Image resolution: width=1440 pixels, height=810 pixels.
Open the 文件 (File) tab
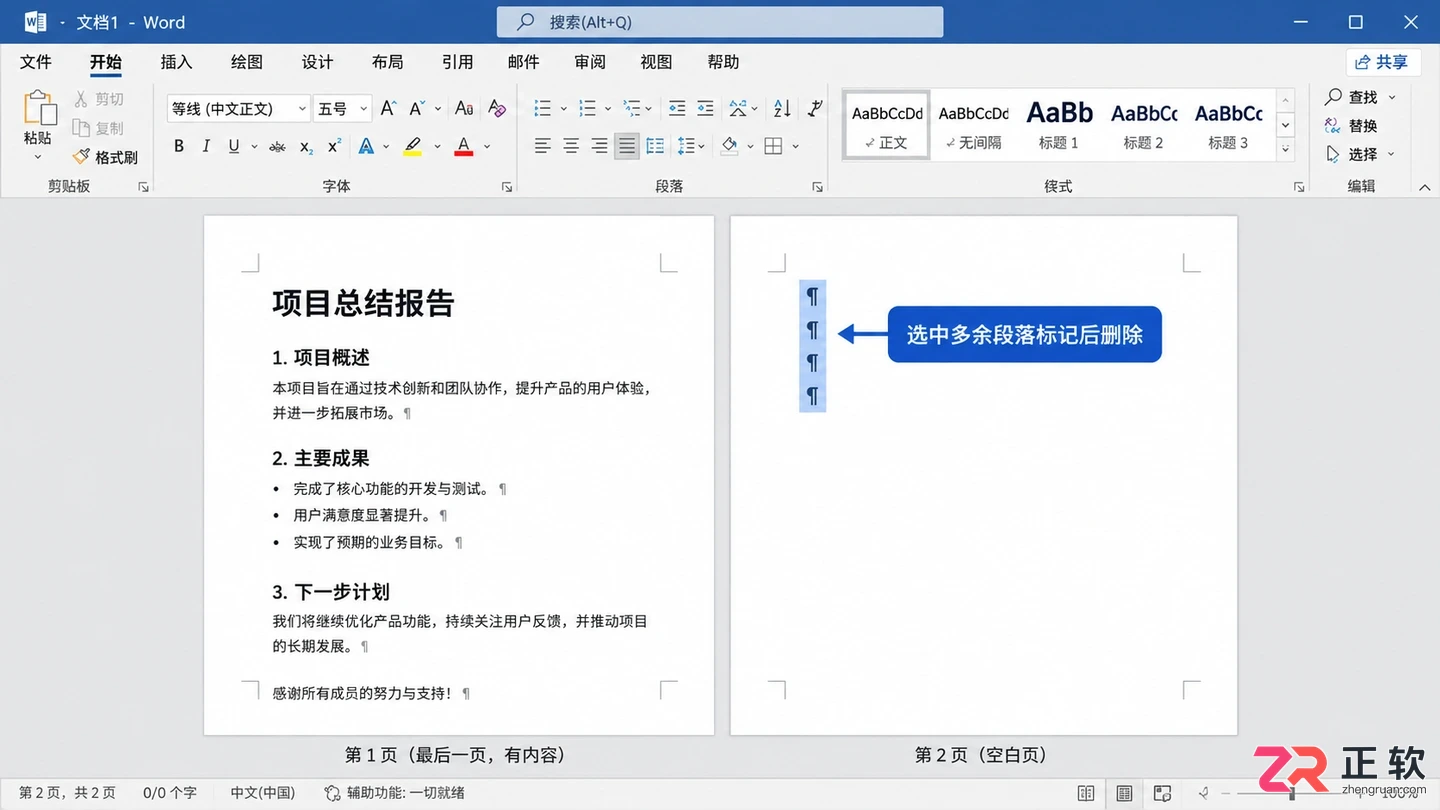point(36,62)
